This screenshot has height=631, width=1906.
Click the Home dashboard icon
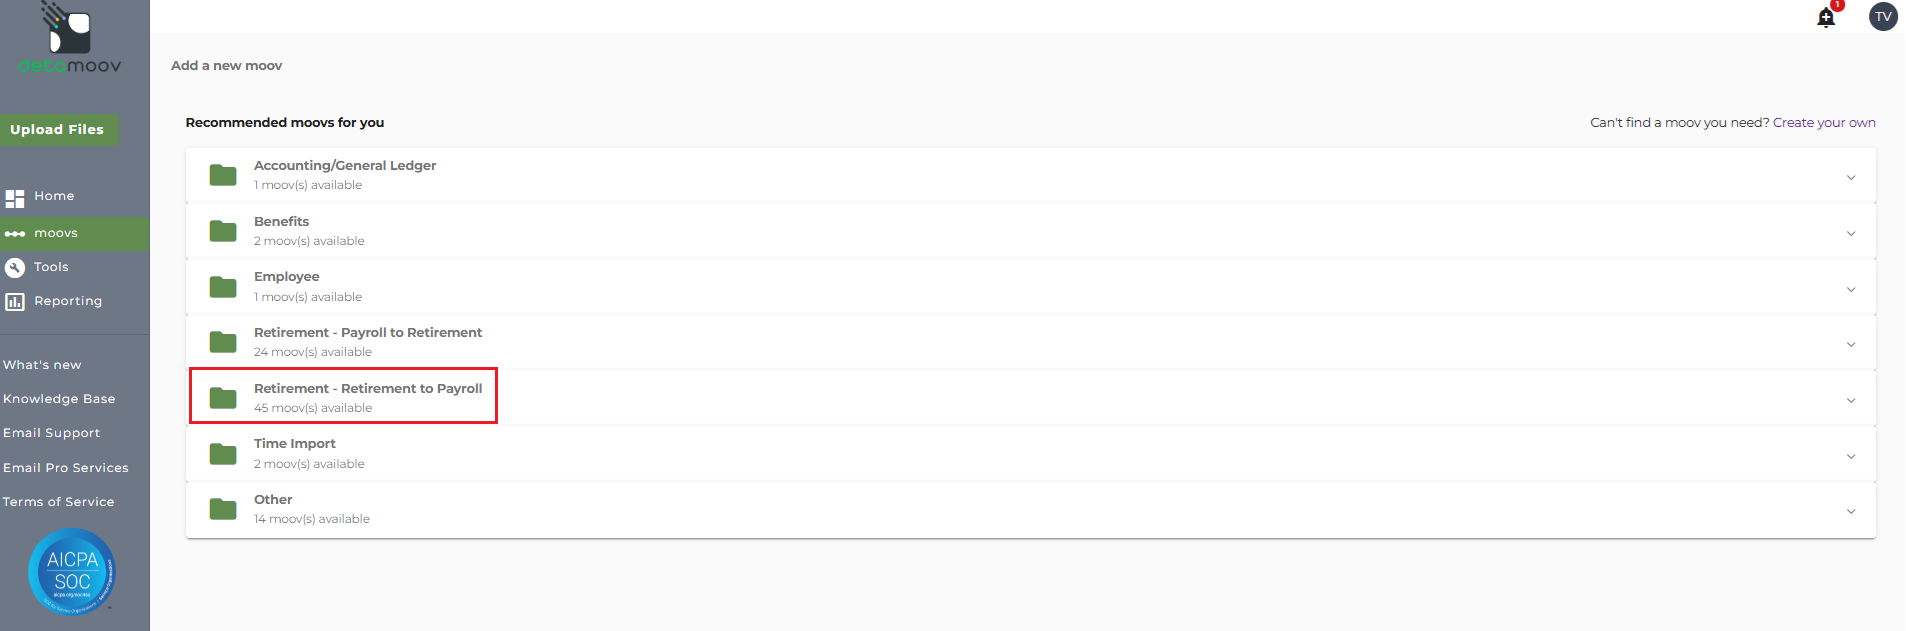point(15,198)
